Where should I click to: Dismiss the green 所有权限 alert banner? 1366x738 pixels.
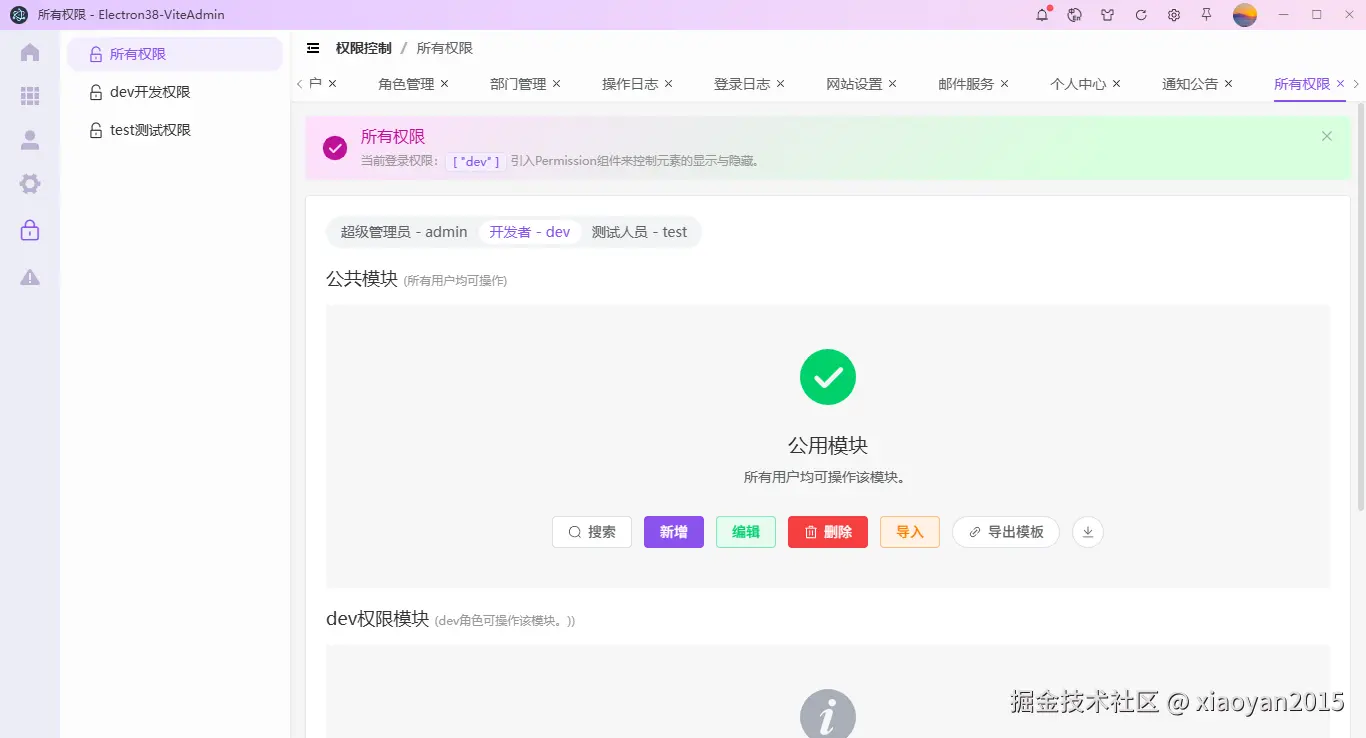click(x=1326, y=136)
